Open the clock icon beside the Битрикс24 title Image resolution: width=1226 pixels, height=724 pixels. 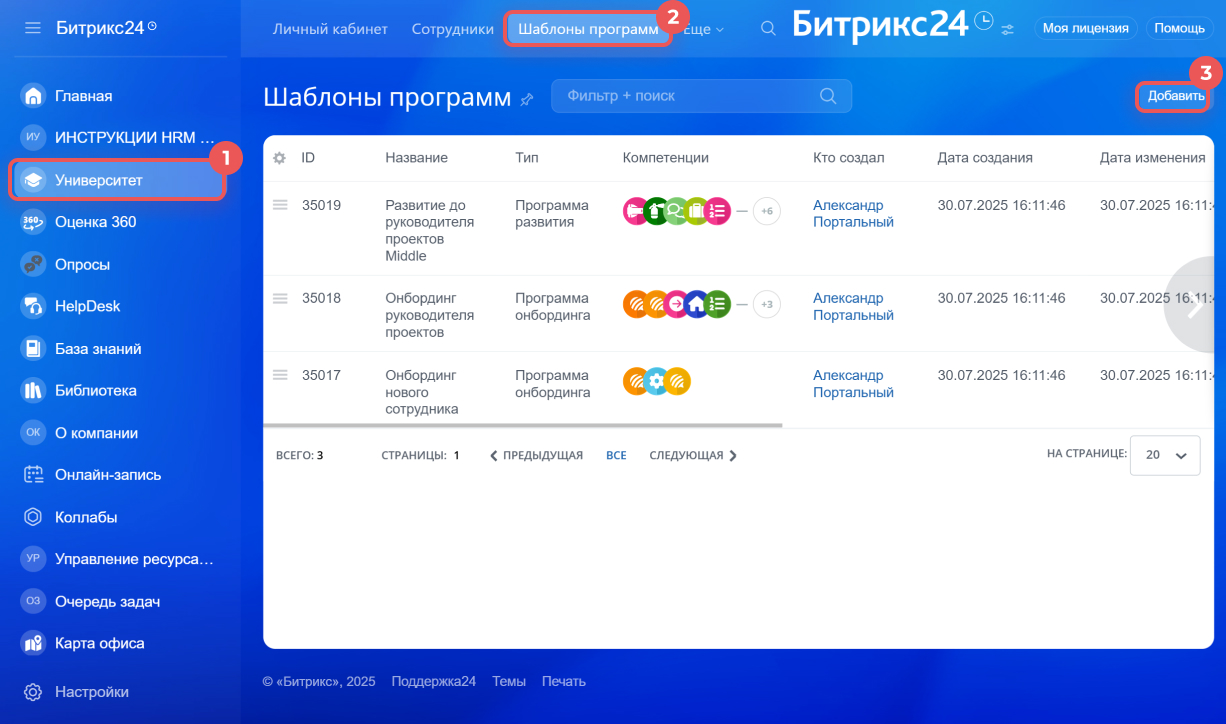point(983,20)
